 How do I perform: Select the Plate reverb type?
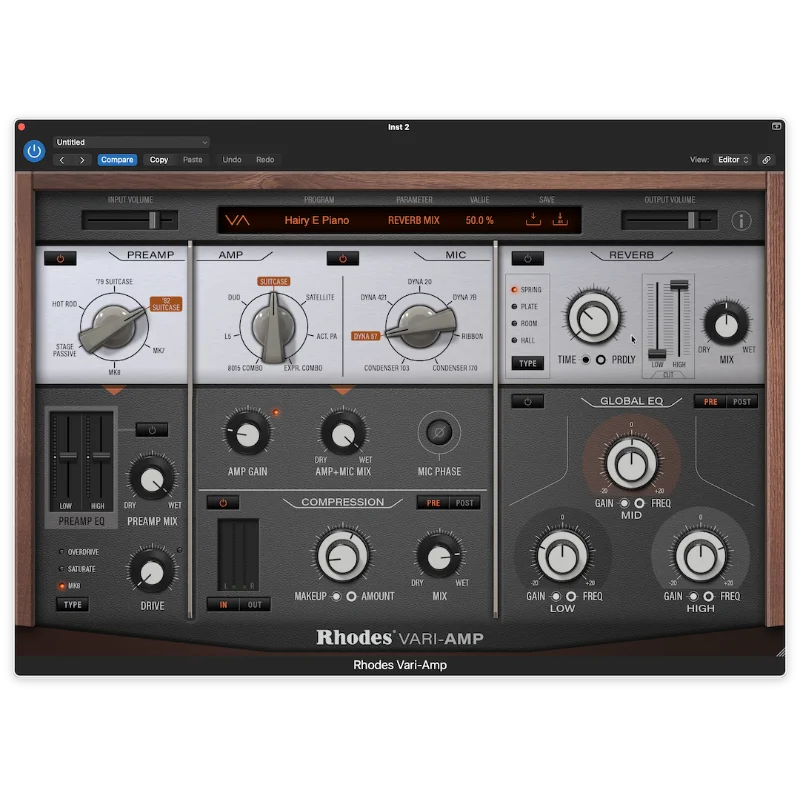pyautogui.click(x=524, y=307)
